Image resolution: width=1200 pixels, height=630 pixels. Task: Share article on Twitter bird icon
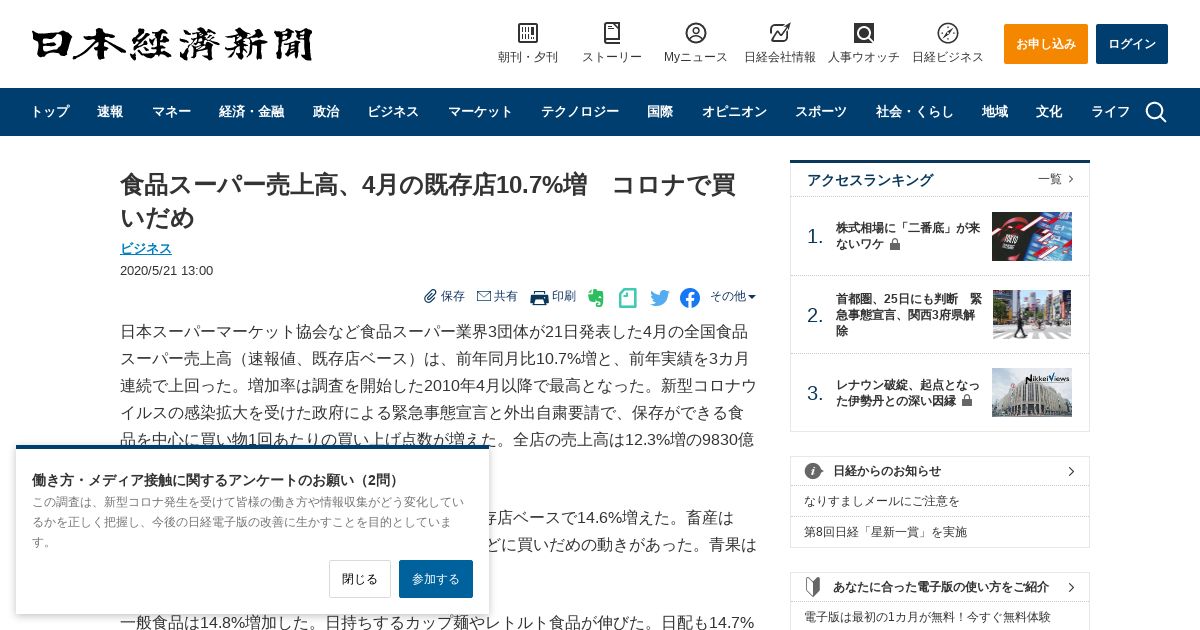[660, 298]
